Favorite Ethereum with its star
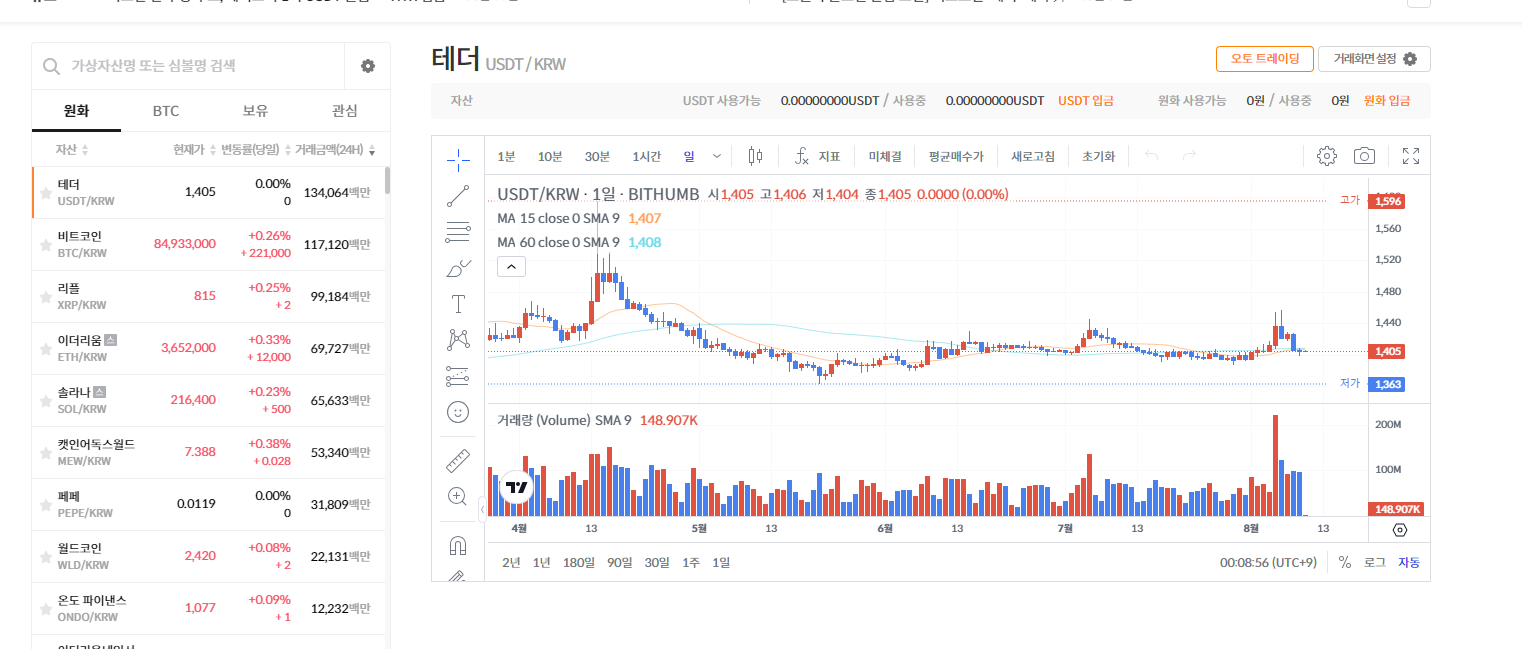1522x649 pixels. [x=45, y=349]
